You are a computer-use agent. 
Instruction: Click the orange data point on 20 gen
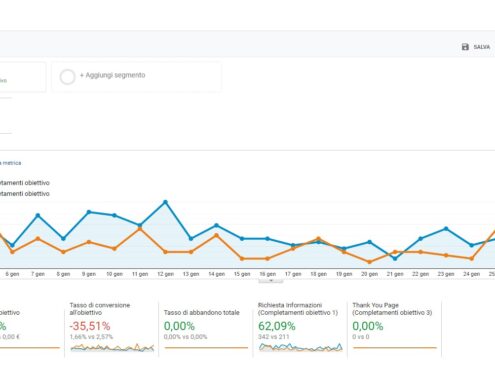pyautogui.click(x=369, y=262)
